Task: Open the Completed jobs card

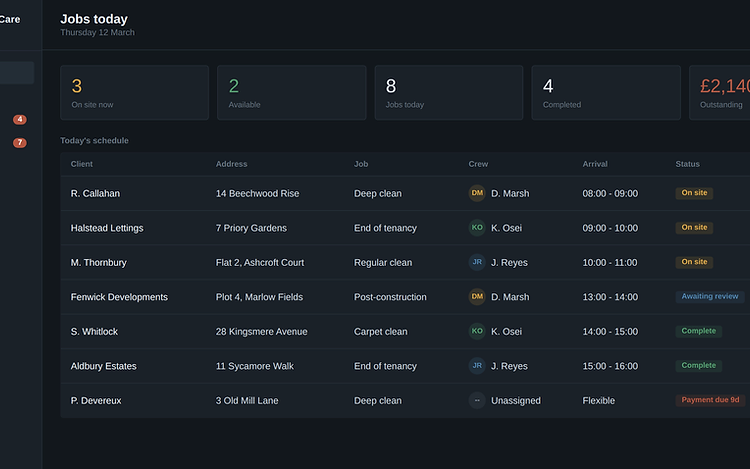Action: [606, 93]
